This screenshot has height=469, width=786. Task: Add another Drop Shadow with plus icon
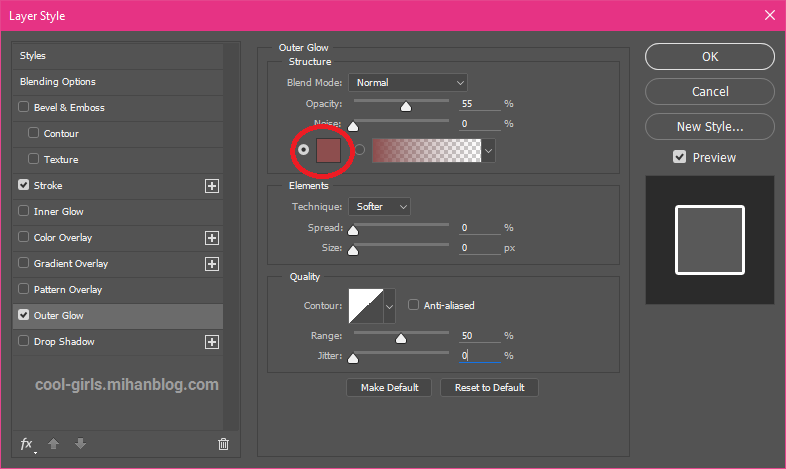click(x=212, y=342)
